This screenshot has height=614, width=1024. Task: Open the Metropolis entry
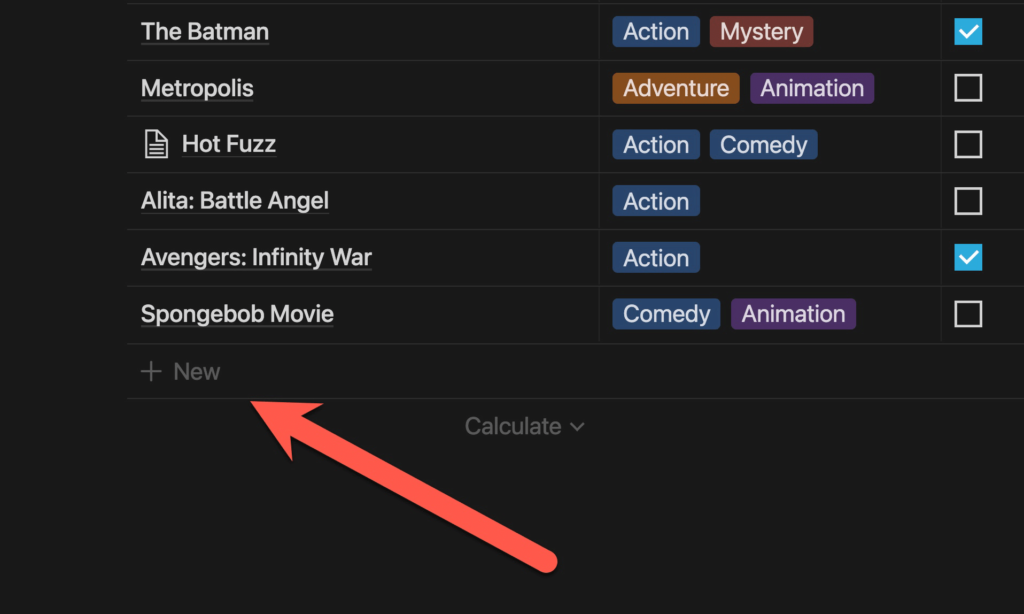click(197, 88)
